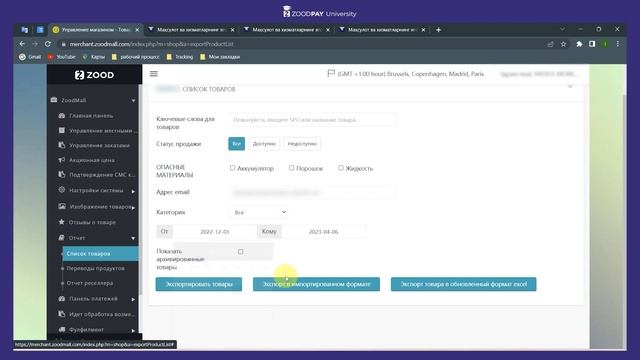This screenshot has height=360, width=640.
Task: Open browser extensions puzzle icon
Action: tap(579, 44)
